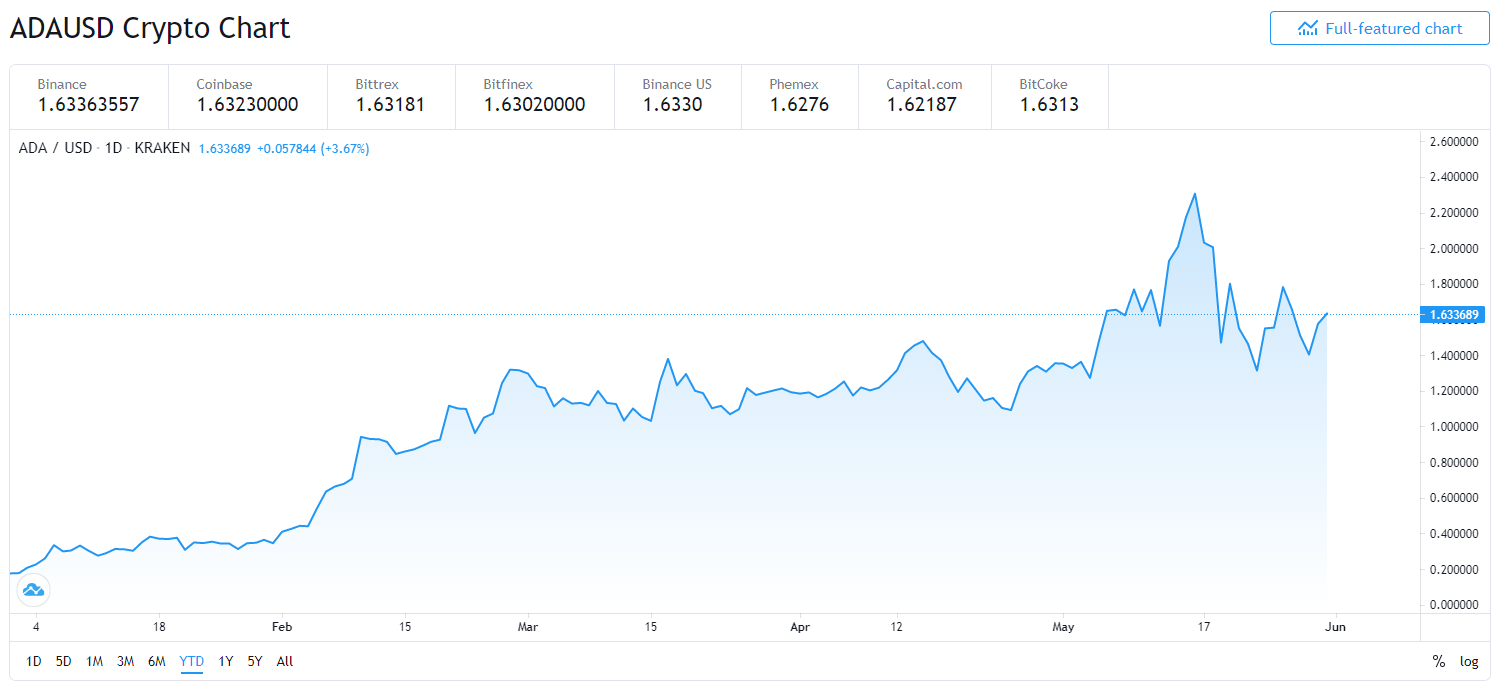
Task: Click the current price label 1.633689
Action: tap(1455, 315)
